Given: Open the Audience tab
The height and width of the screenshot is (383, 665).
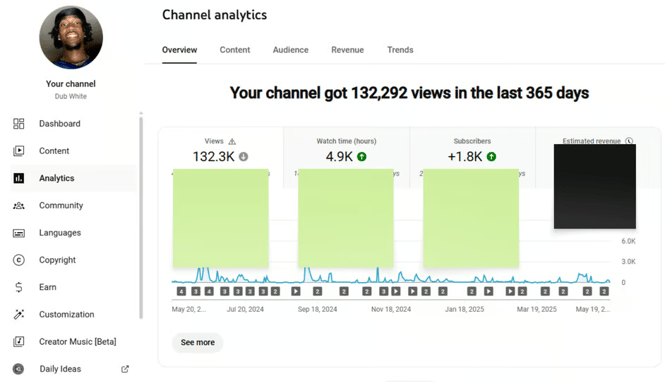Looking at the screenshot, I should [291, 50].
